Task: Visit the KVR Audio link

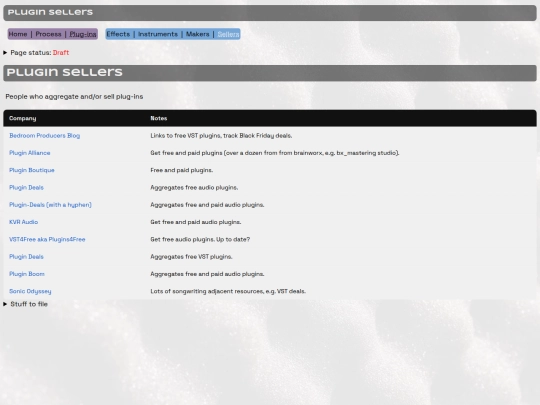Action: pos(23,222)
